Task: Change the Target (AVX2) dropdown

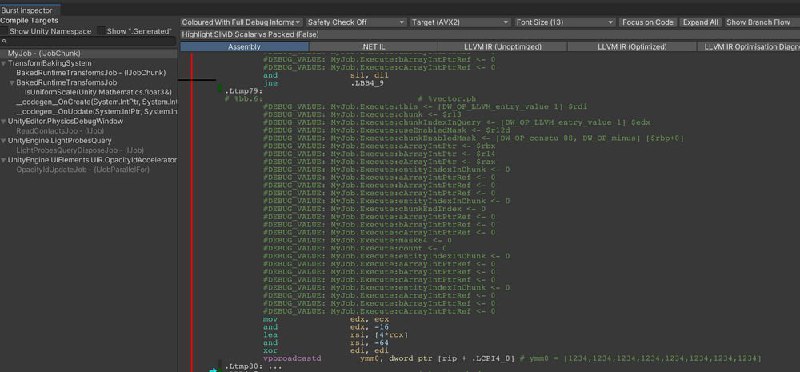Action: click(x=460, y=22)
